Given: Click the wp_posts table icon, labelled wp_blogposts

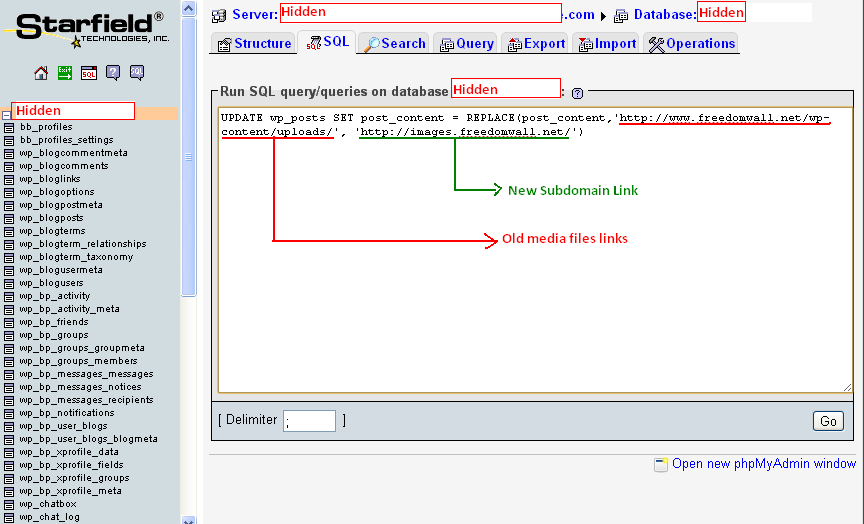Looking at the screenshot, I should (9, 218).
